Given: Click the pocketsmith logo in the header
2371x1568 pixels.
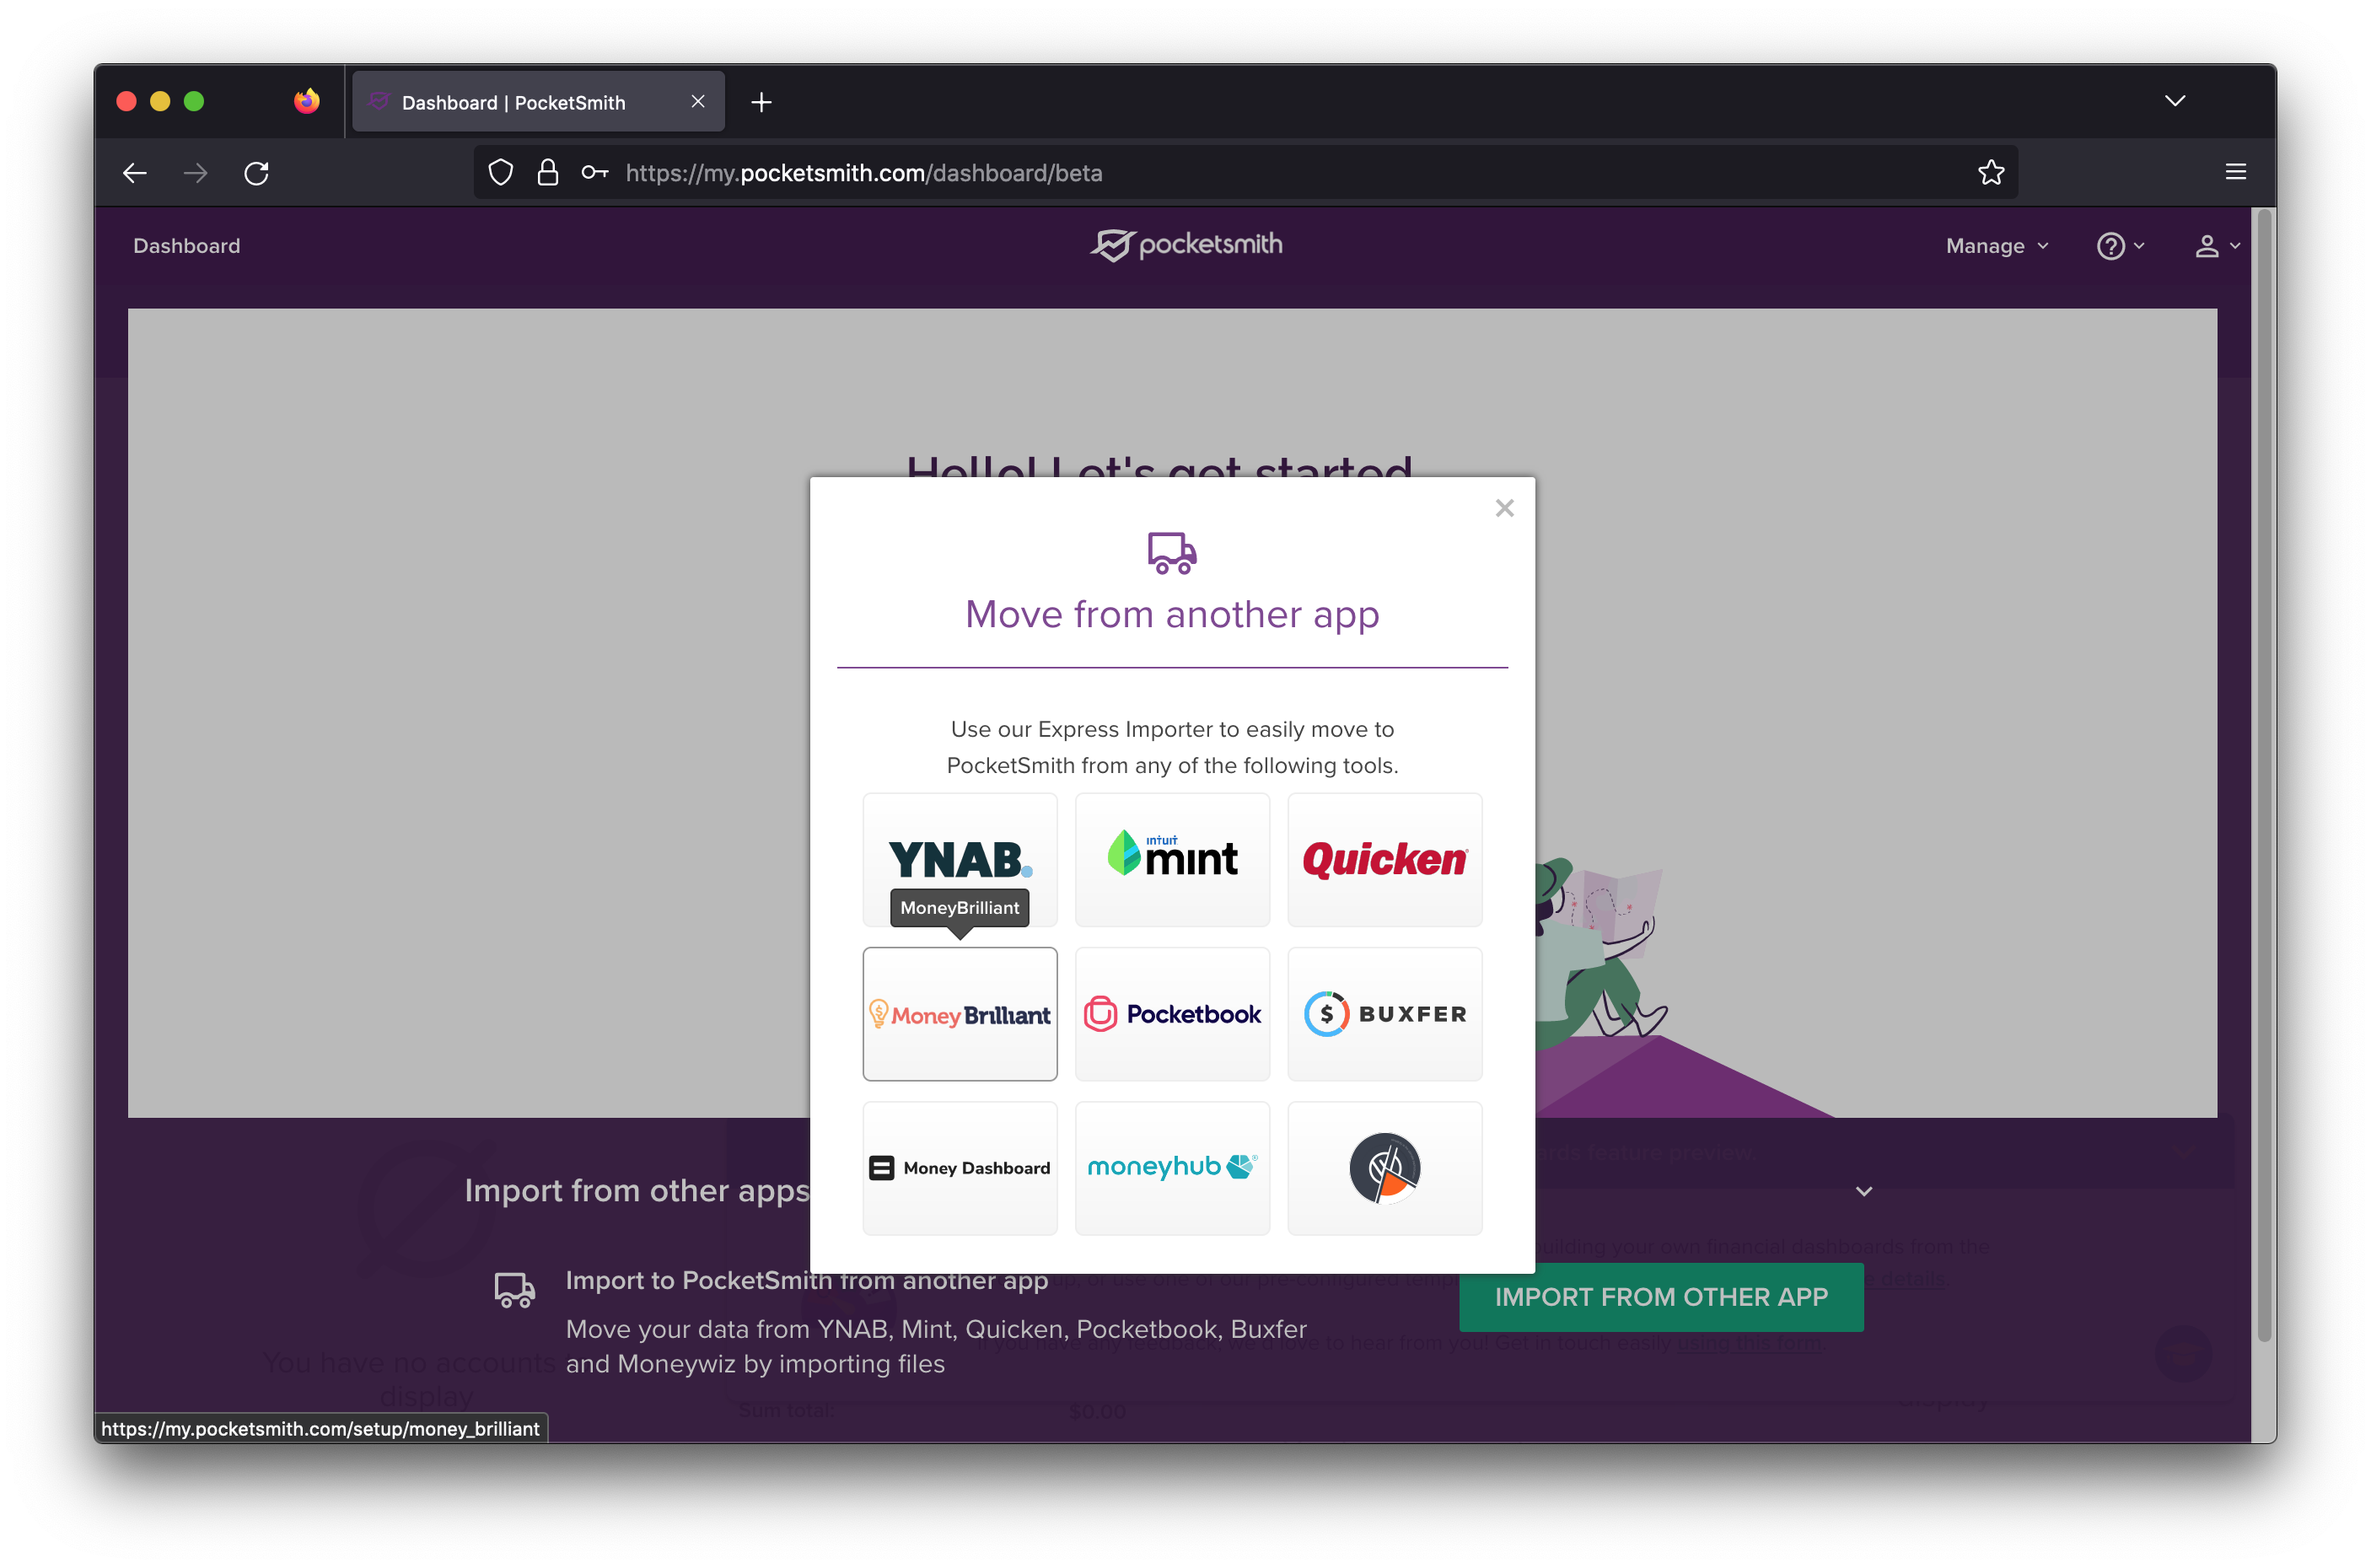Looking at the screenshot, I should tap(1186, 245).
